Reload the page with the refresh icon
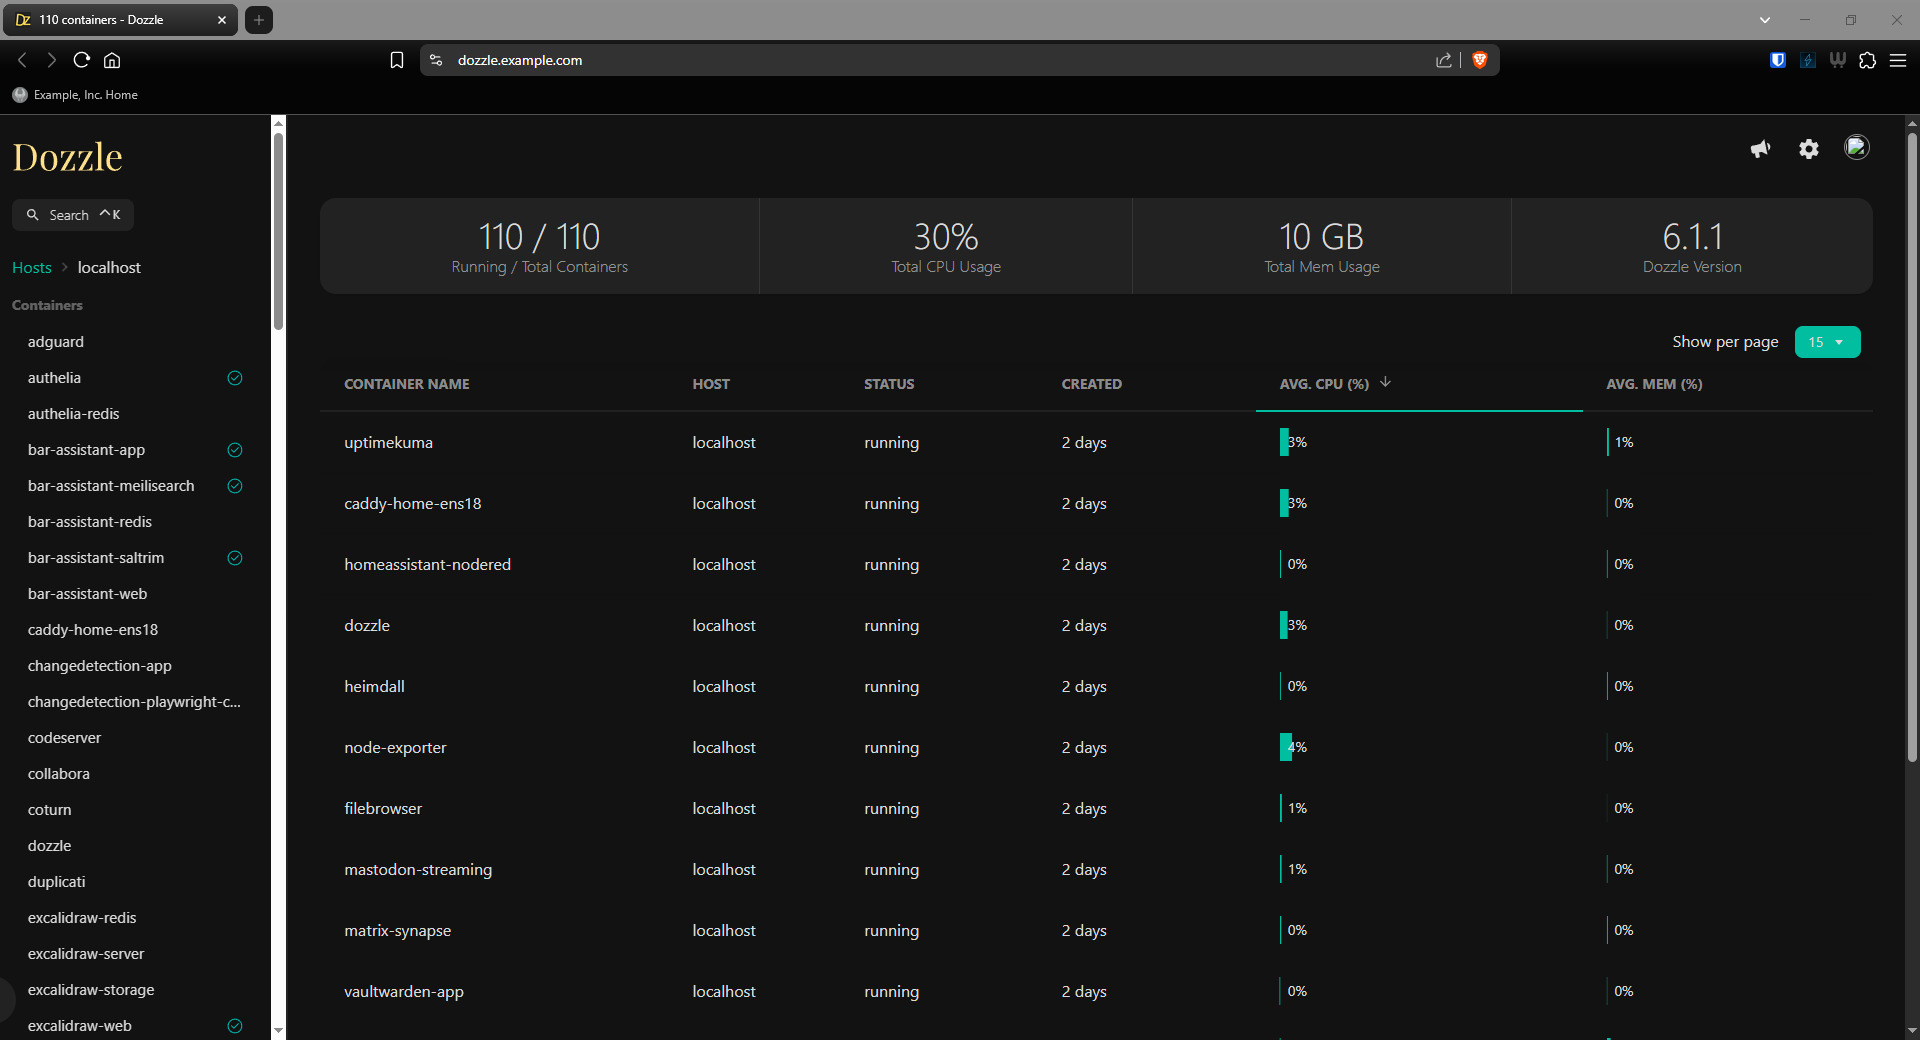The image size is (1920, 1040). [x=82, y=60]
